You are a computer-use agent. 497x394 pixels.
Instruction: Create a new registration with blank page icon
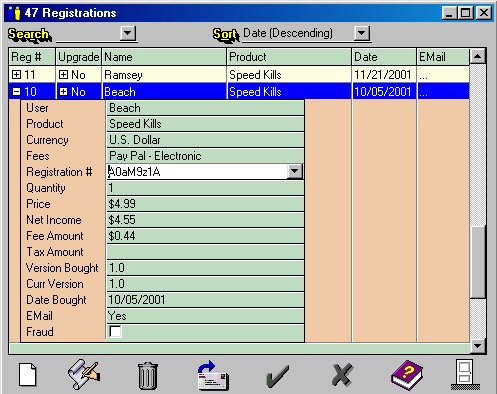(x=28, y=375)
